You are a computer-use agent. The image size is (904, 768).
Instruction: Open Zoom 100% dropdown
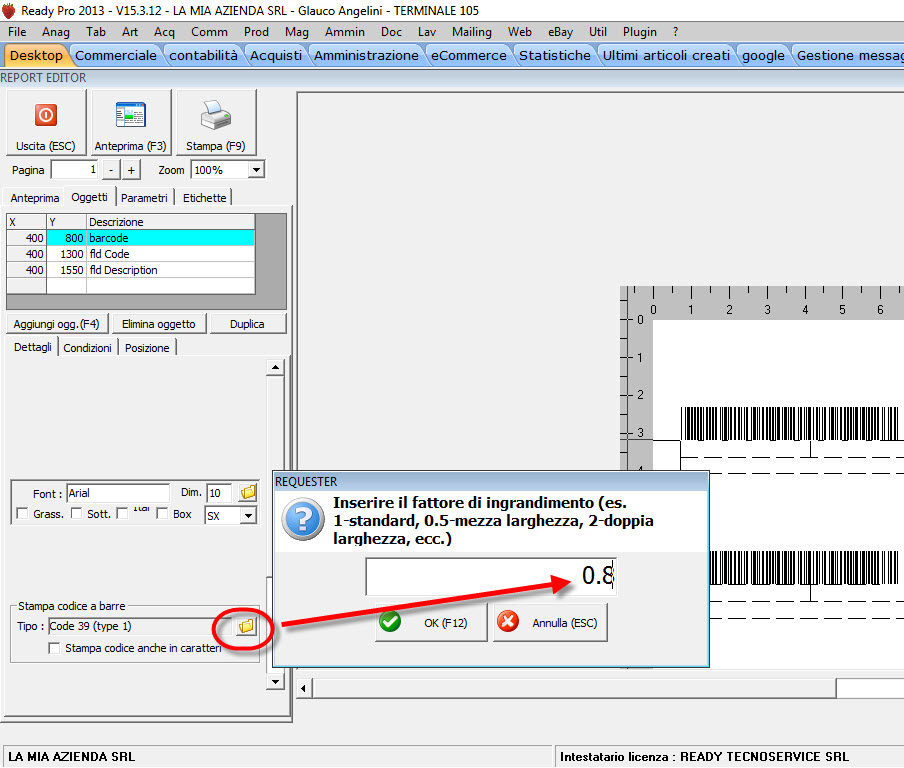pos(256,170)
